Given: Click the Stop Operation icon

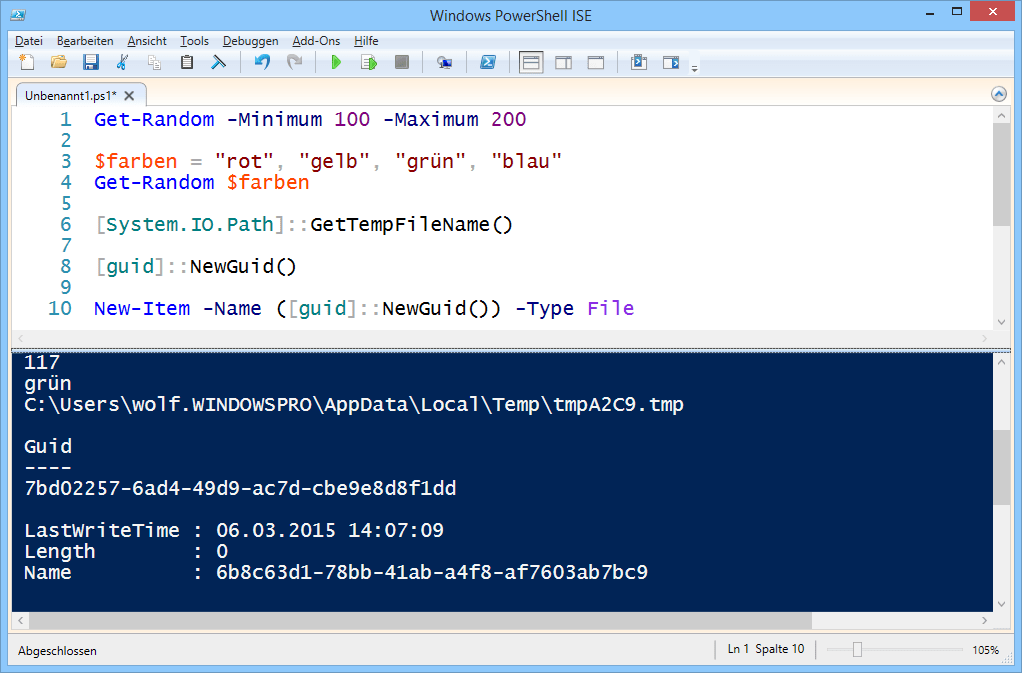Looking at the screenshot, I should pyautogui.click(x=401, y=62).
